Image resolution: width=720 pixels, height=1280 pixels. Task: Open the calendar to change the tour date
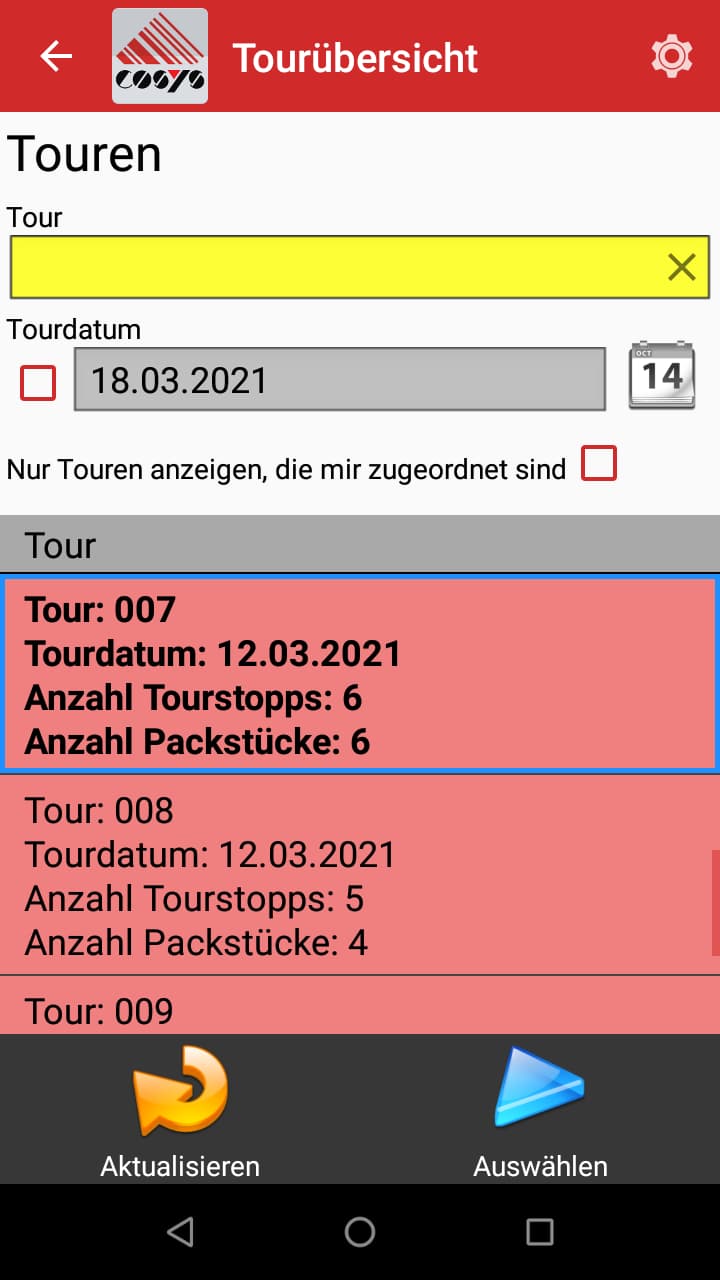click(x=662, y=375)
